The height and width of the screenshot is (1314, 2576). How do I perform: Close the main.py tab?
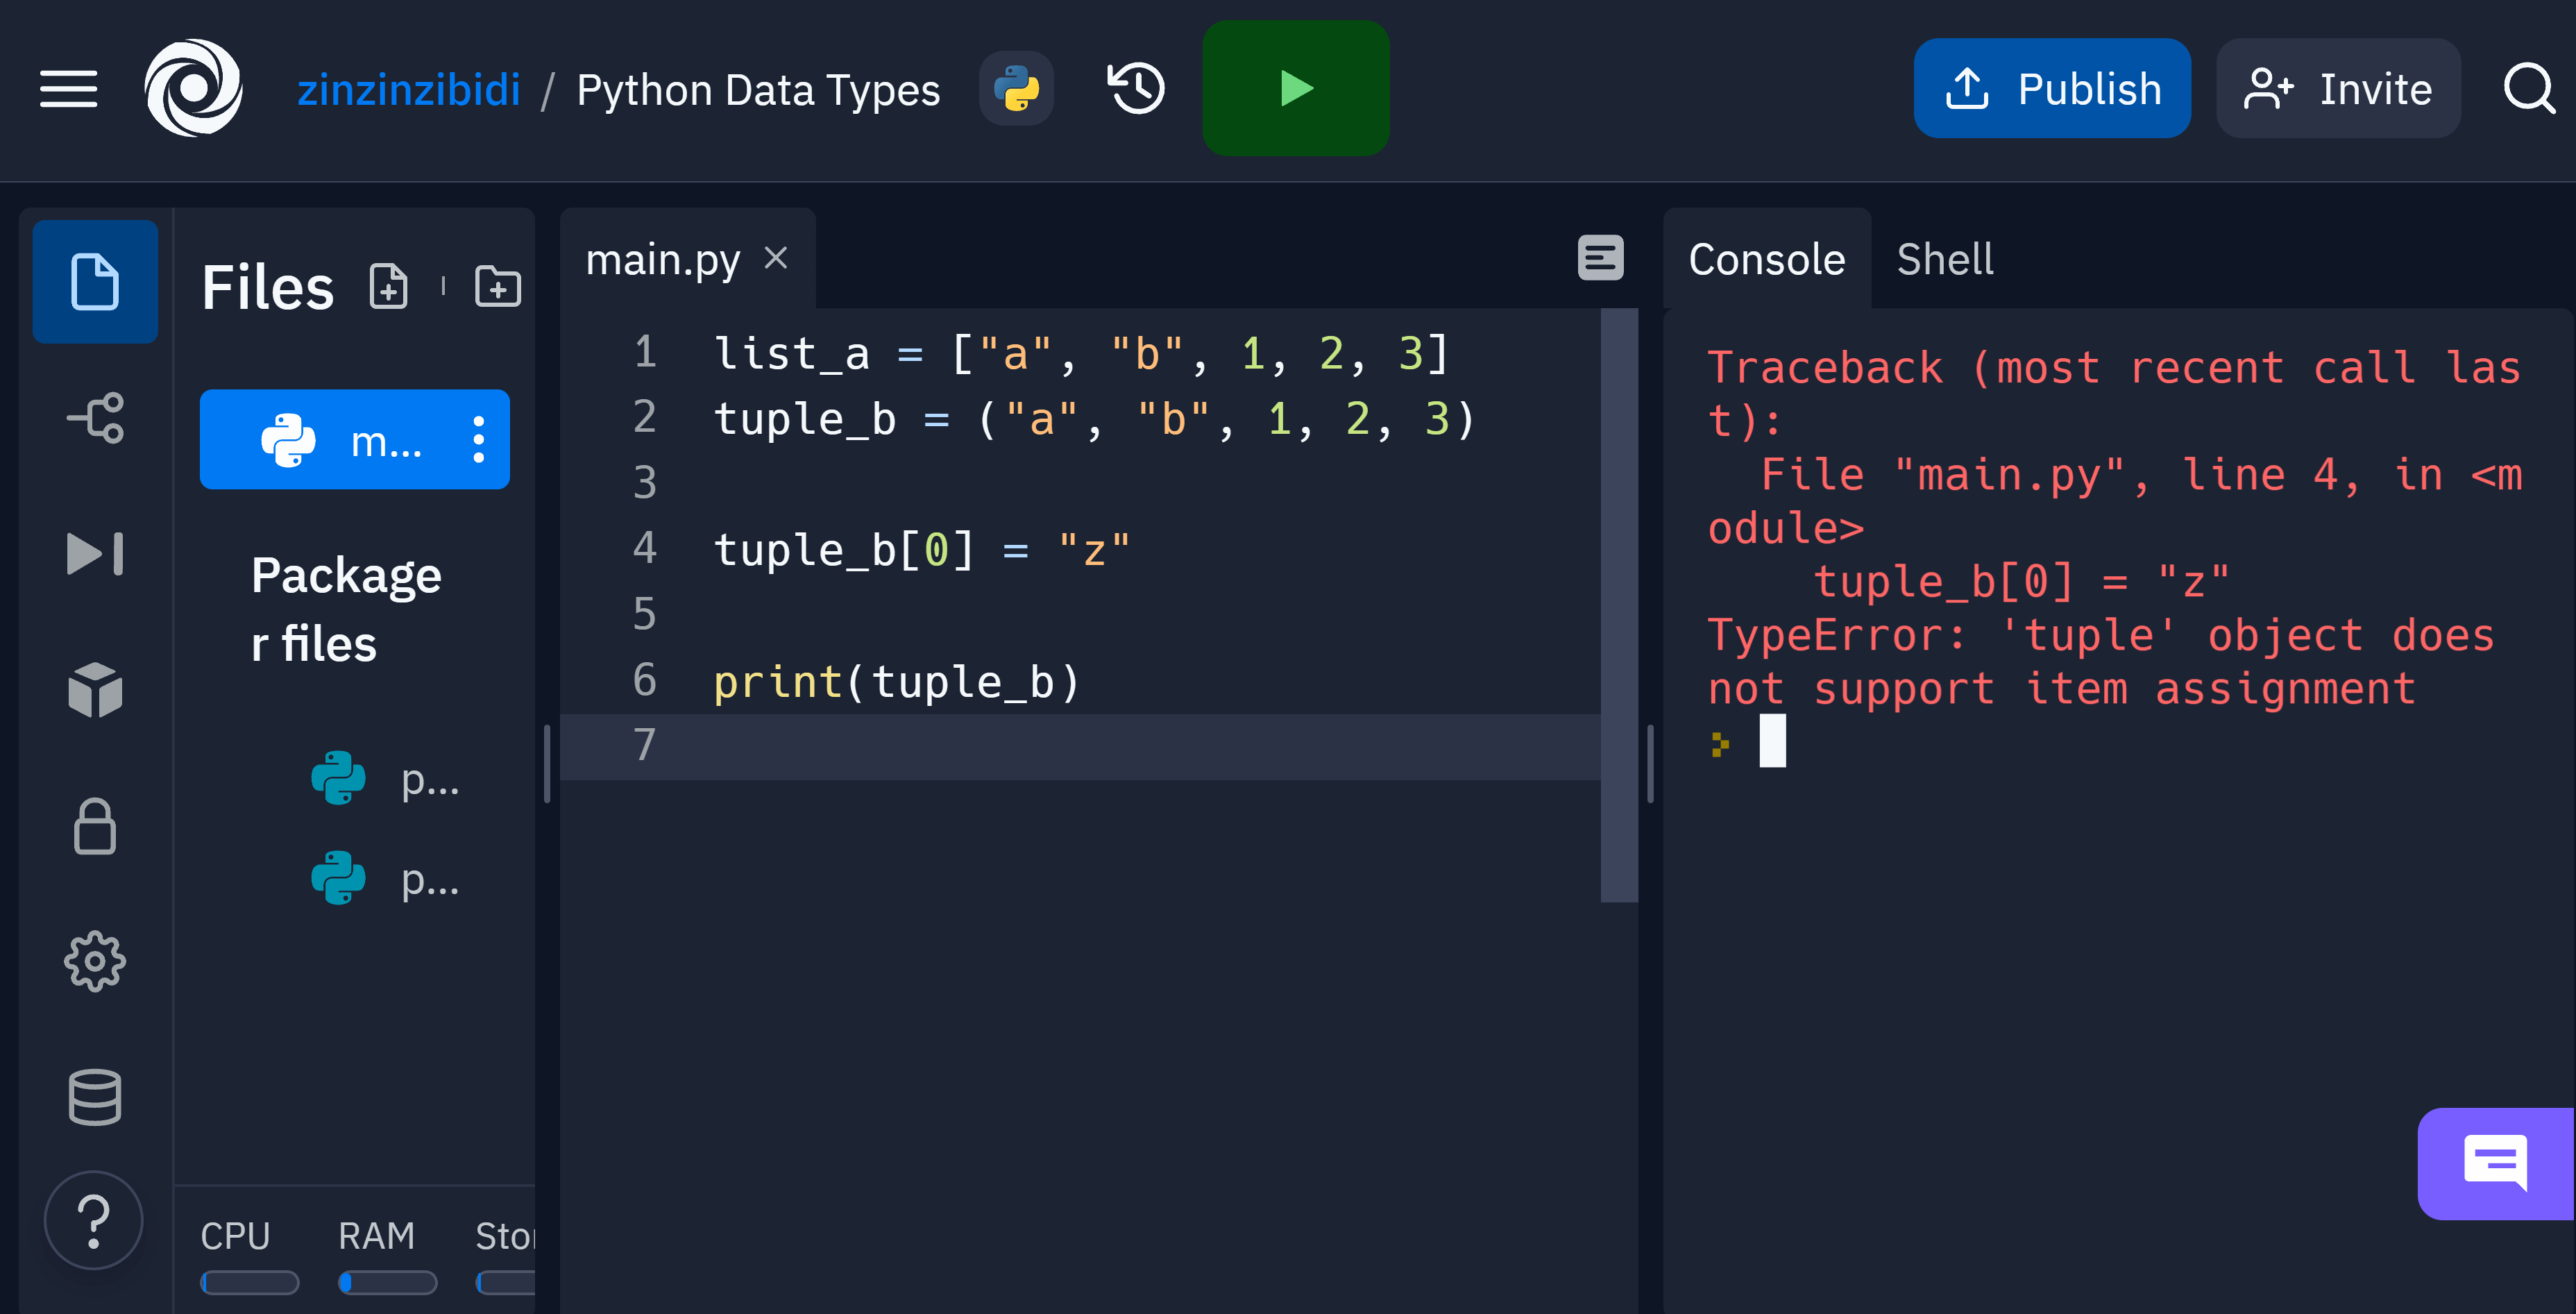pos(776,258)
